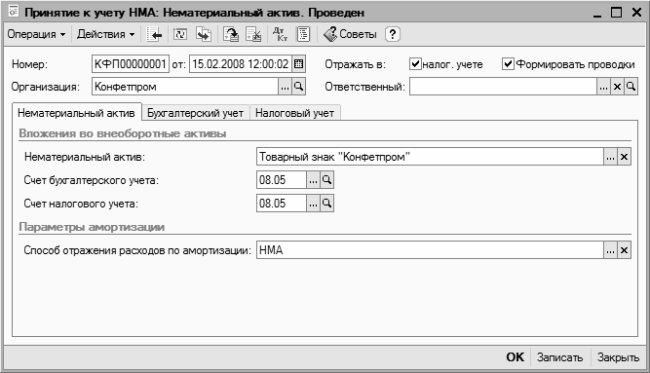The width and height of the screenshot is (650, 373).
Task: Click the OK button
Action: 515,357
